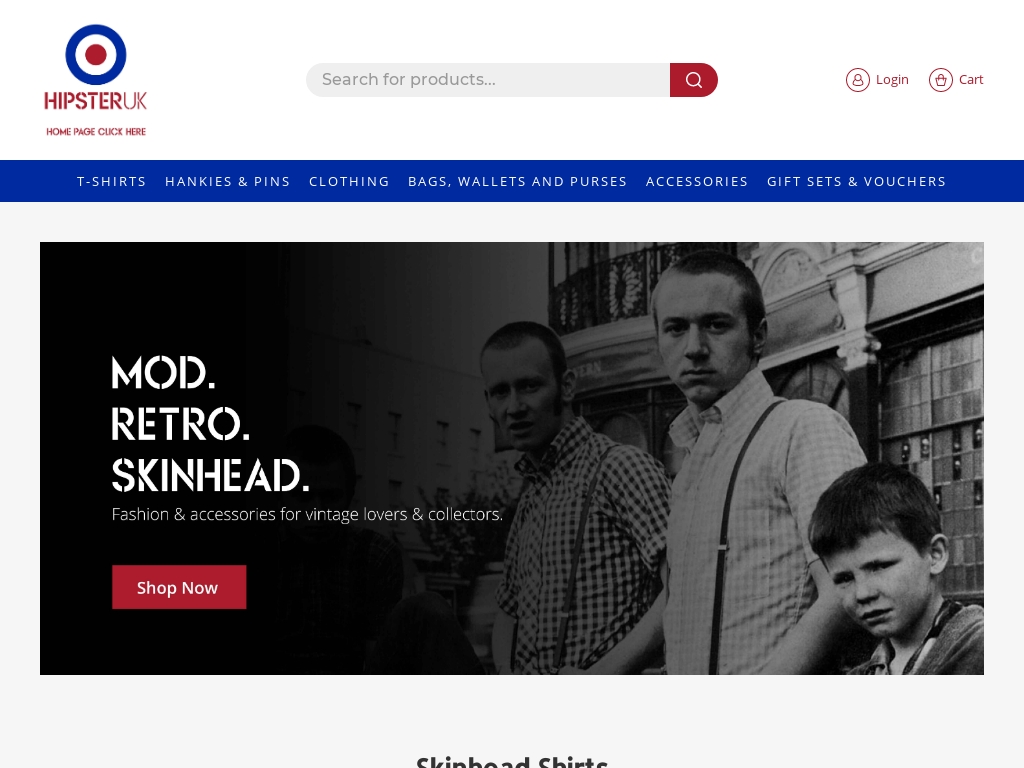Image resolution: width=1024 pixels, height=768 pixels.
Task: Click the red magnifying glass search button
Action: tap(694, 80)
